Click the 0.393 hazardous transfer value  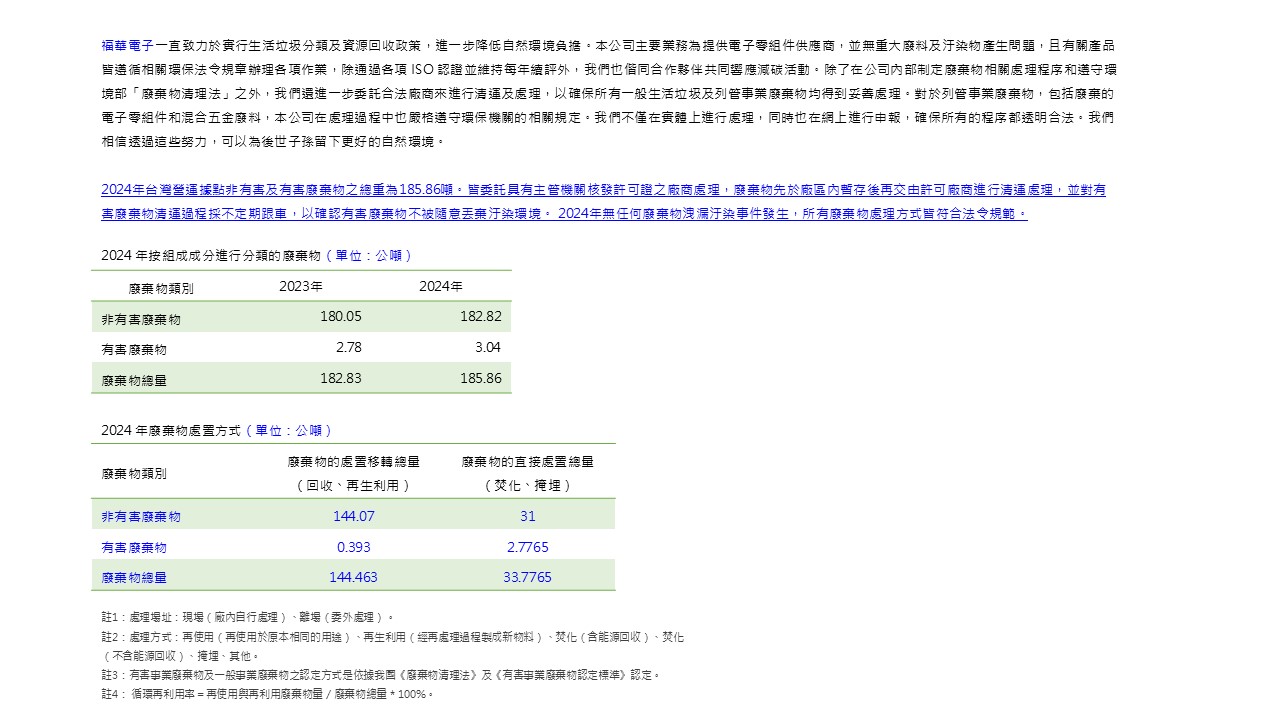pyautogui.click(x=353, y=548)
